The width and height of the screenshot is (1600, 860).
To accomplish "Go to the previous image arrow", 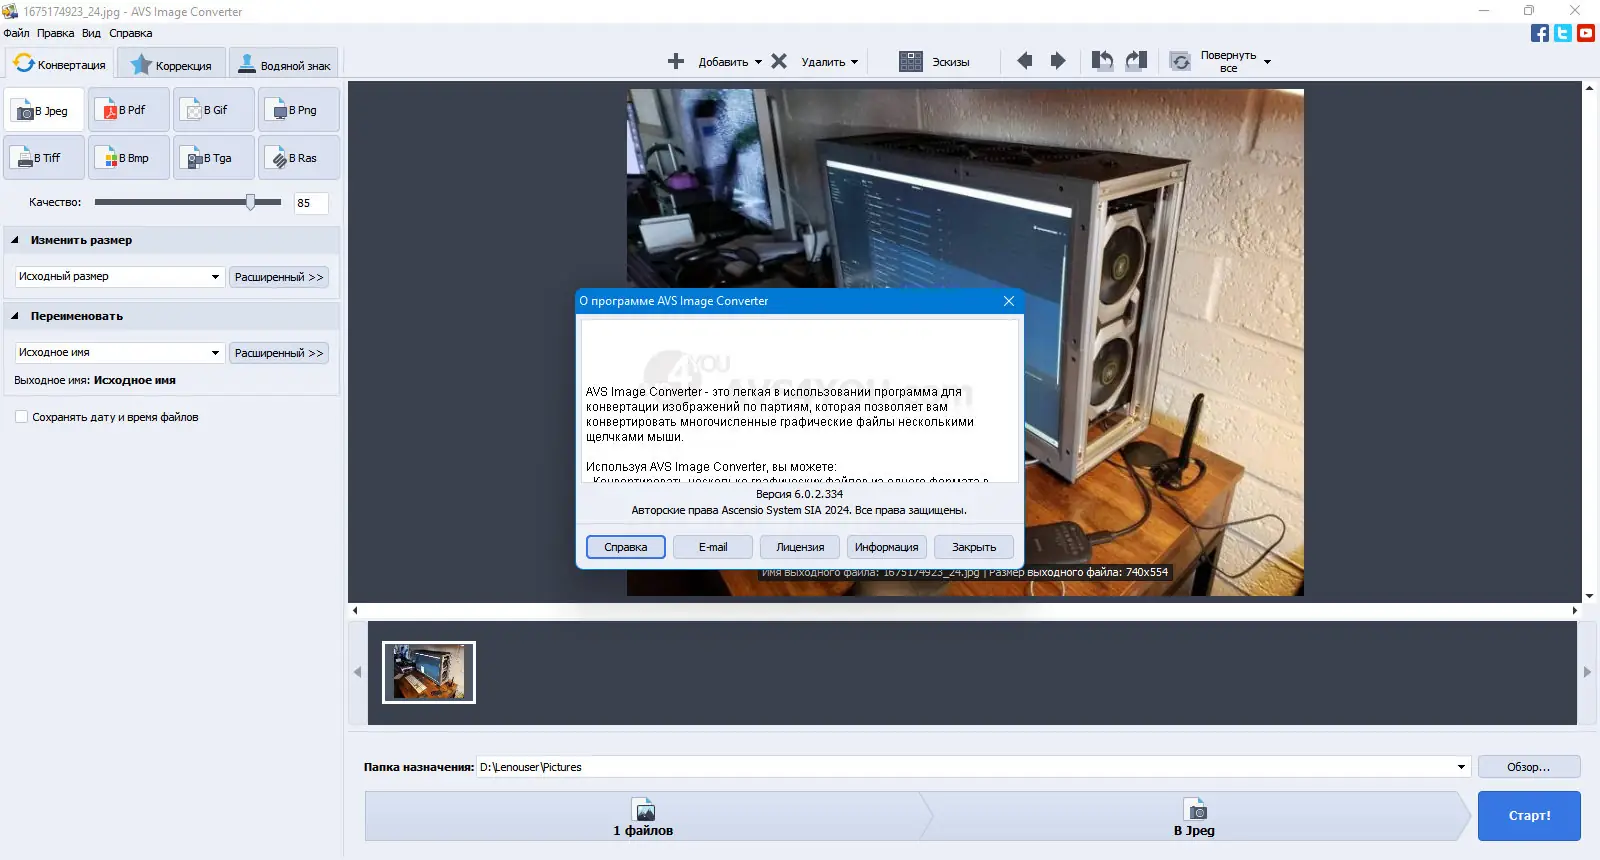I will (x=1025, y=61).
